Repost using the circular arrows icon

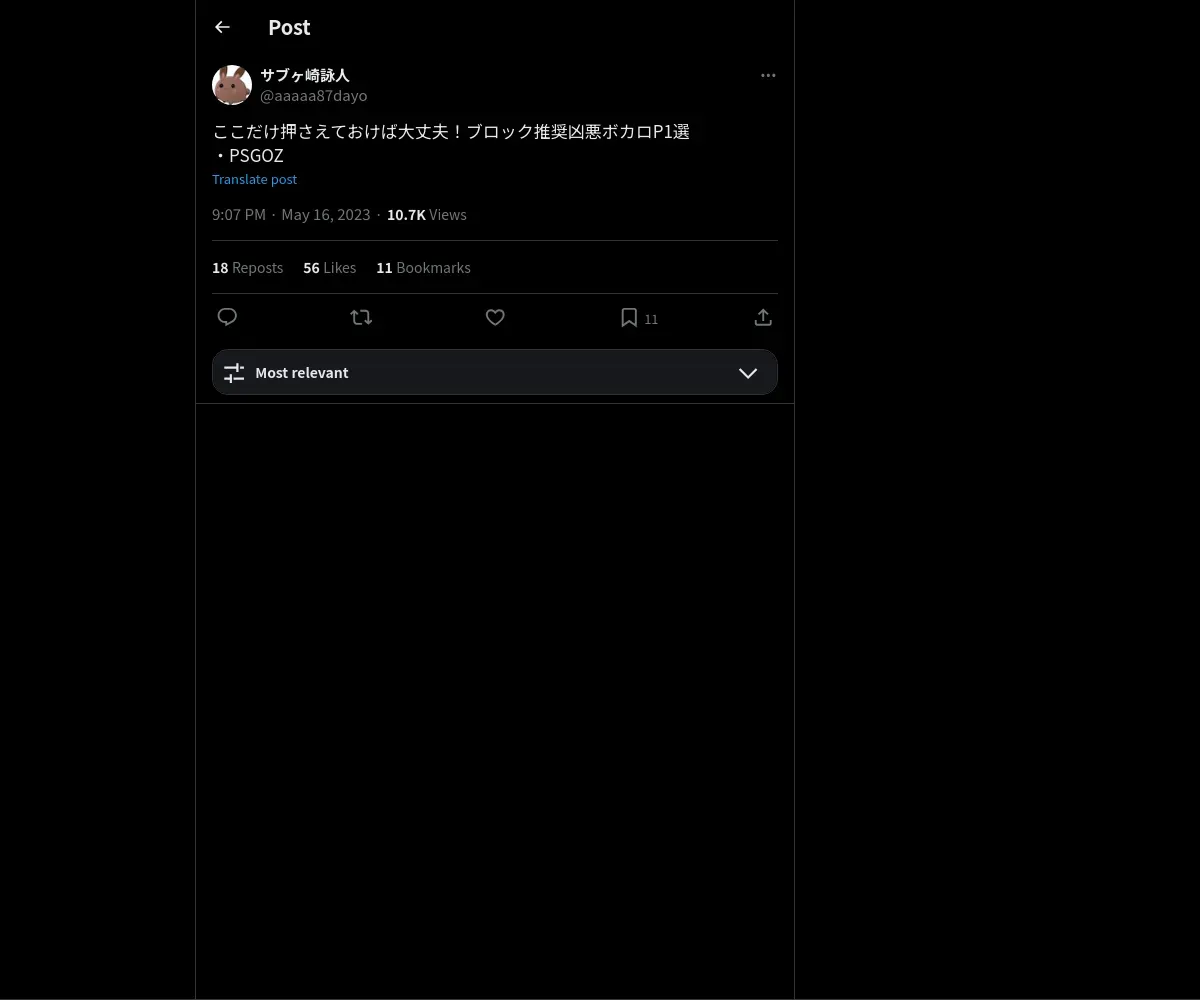click(361, 317)
